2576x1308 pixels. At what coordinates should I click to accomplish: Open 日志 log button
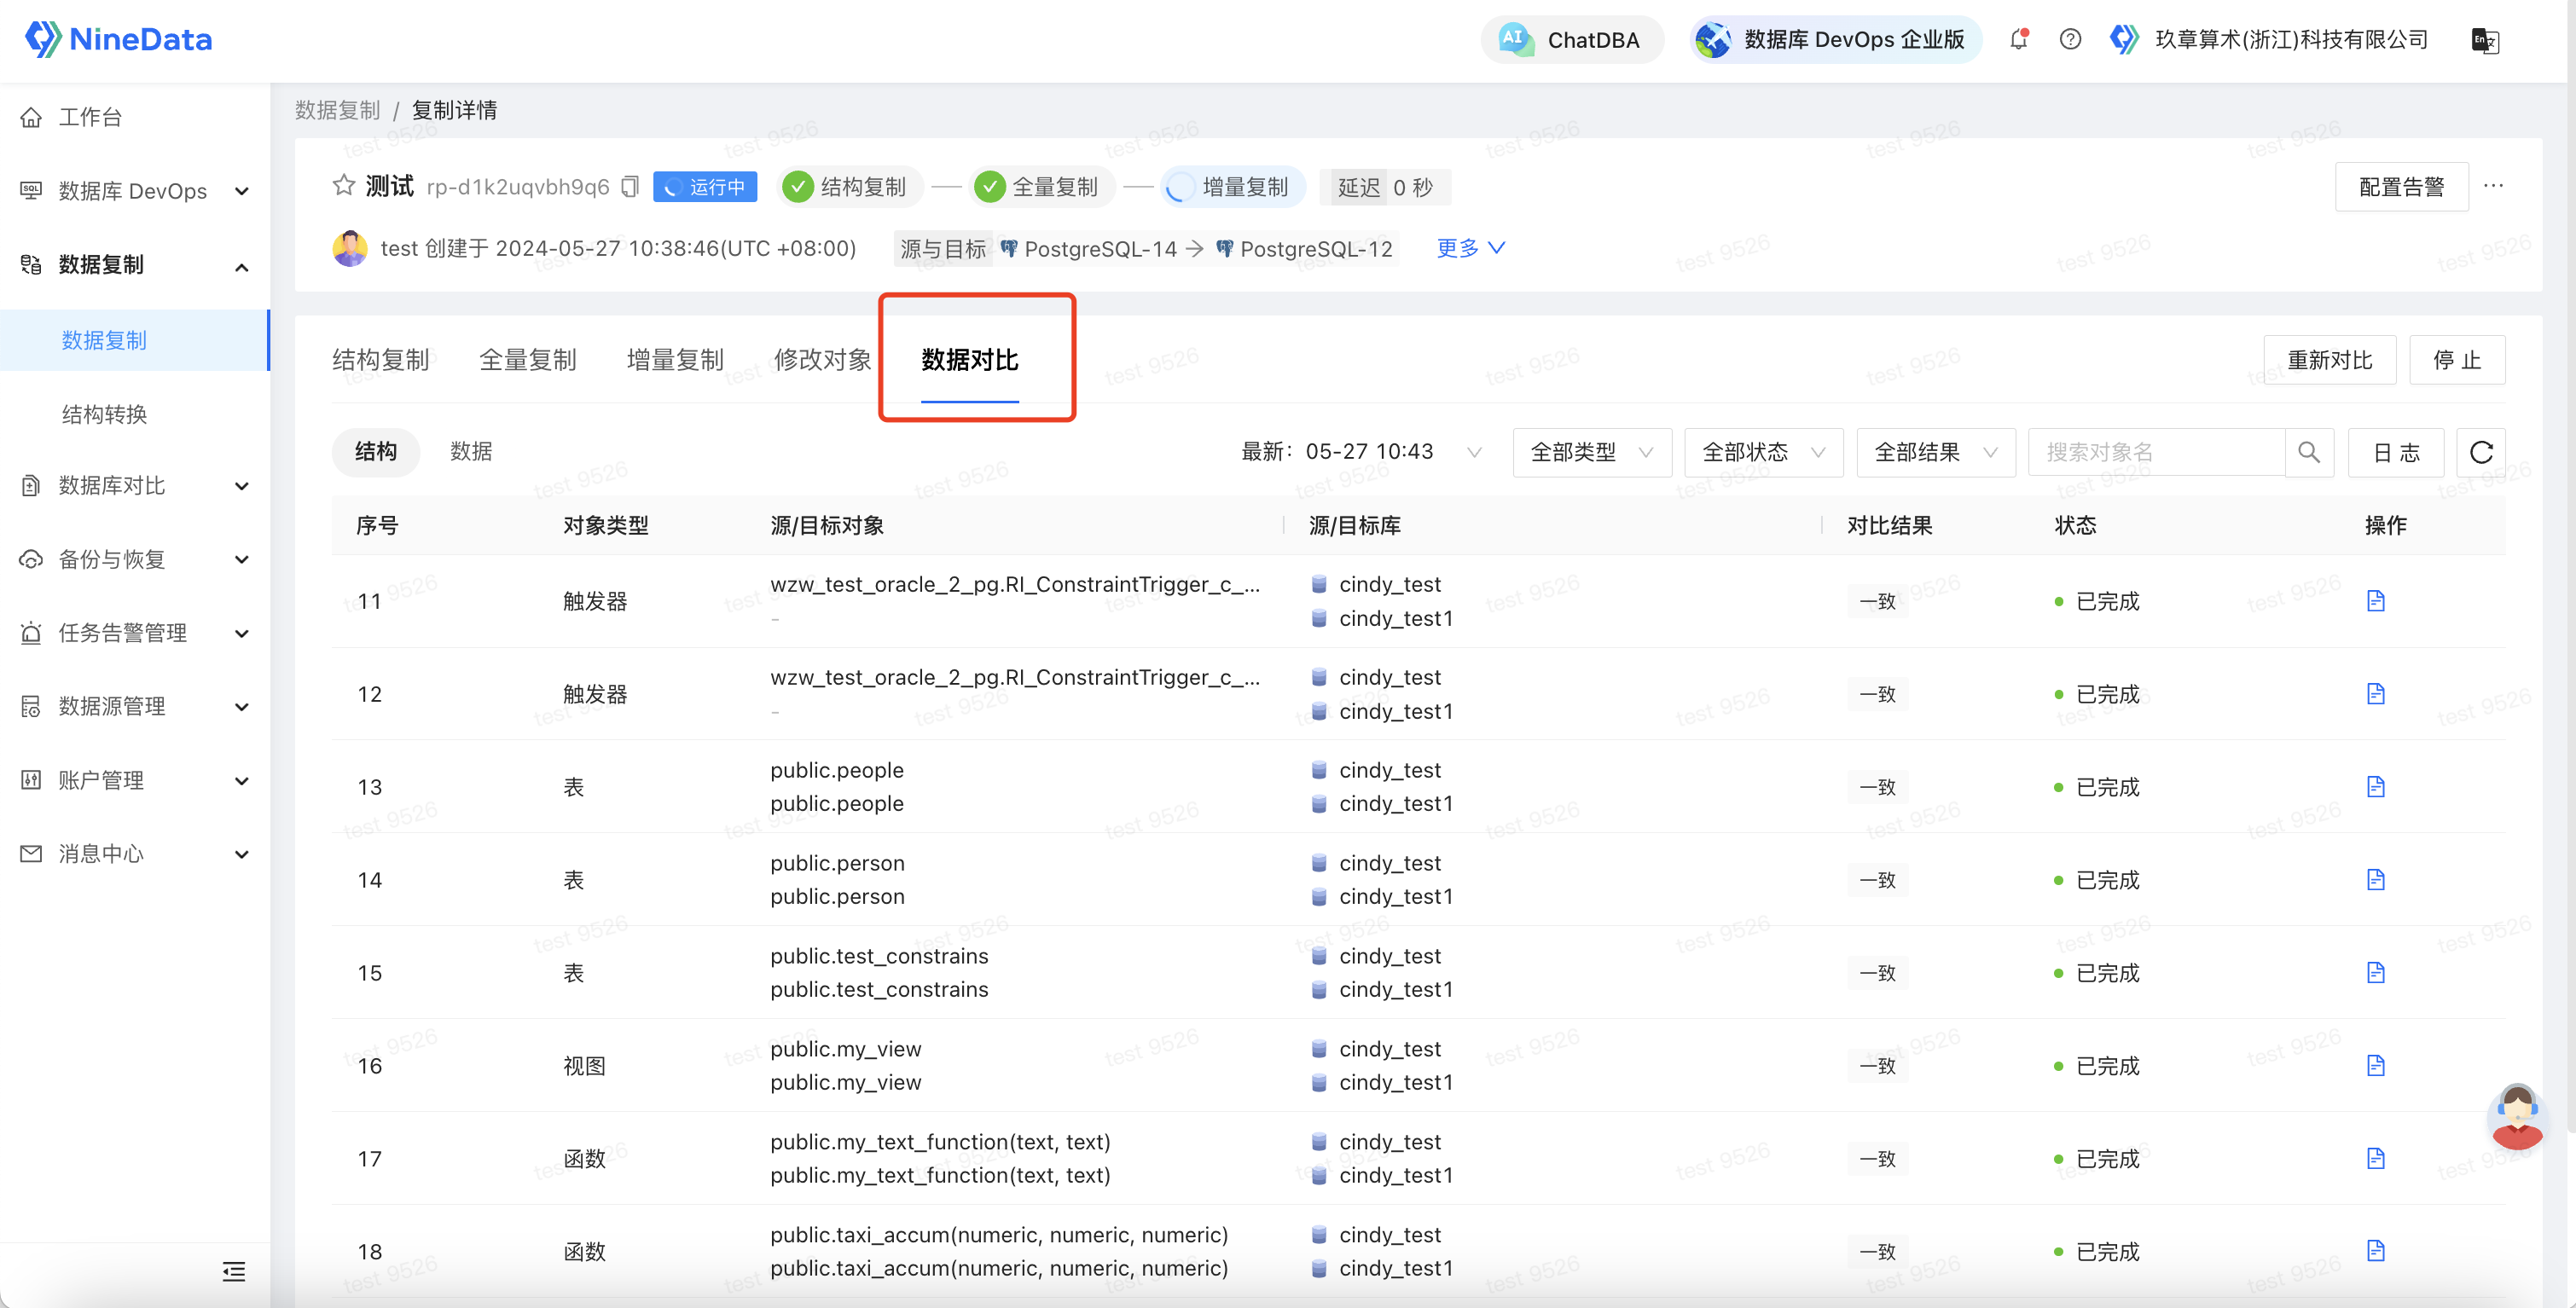coord(2395,452)
